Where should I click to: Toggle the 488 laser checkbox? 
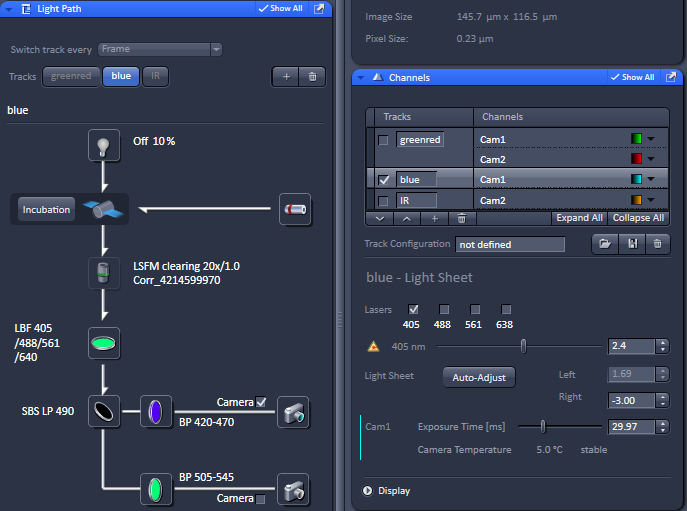click(x=445, y=309)
